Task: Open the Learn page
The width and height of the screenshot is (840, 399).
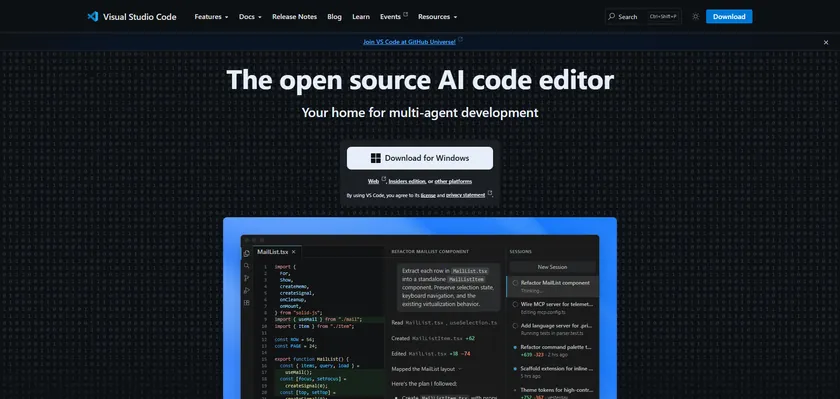Action: 361,17
